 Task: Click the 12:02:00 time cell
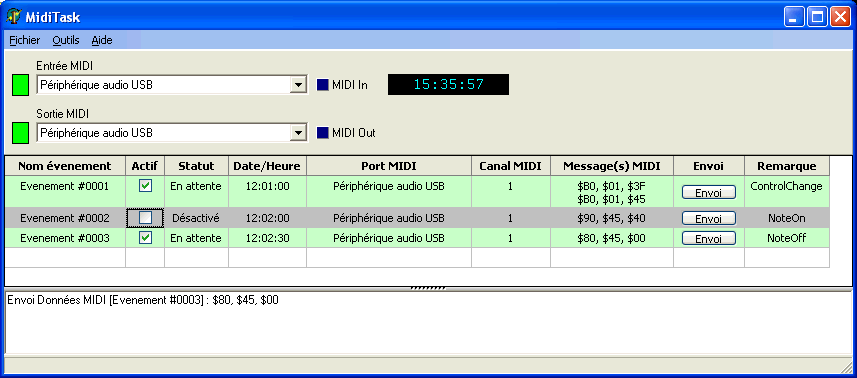point(267,218)
